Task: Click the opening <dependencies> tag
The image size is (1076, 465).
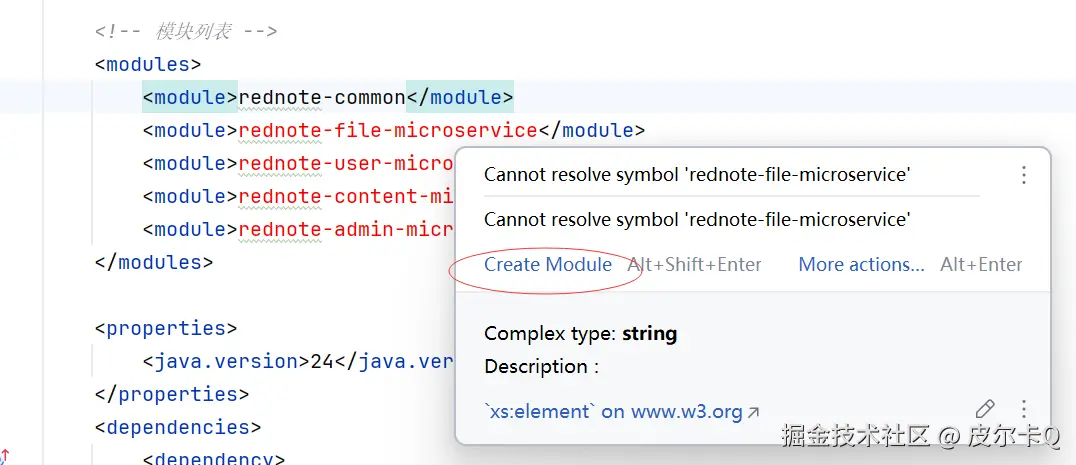Action: click(x=178, y=428)
